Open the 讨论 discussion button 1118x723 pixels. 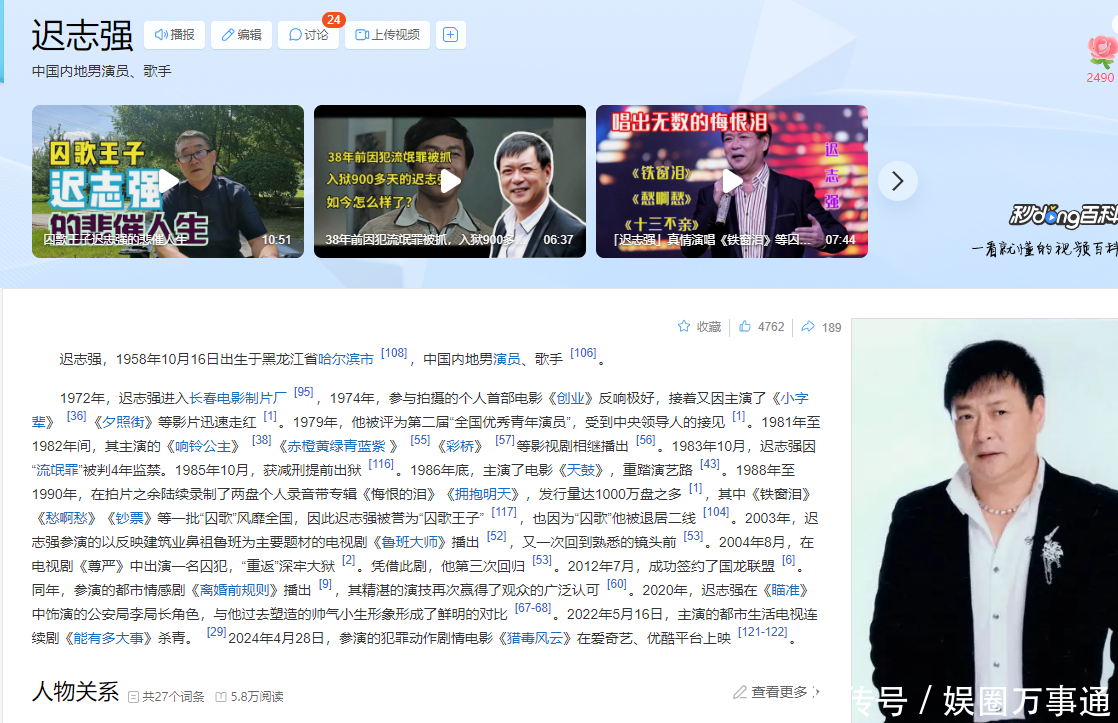(308, 35)
